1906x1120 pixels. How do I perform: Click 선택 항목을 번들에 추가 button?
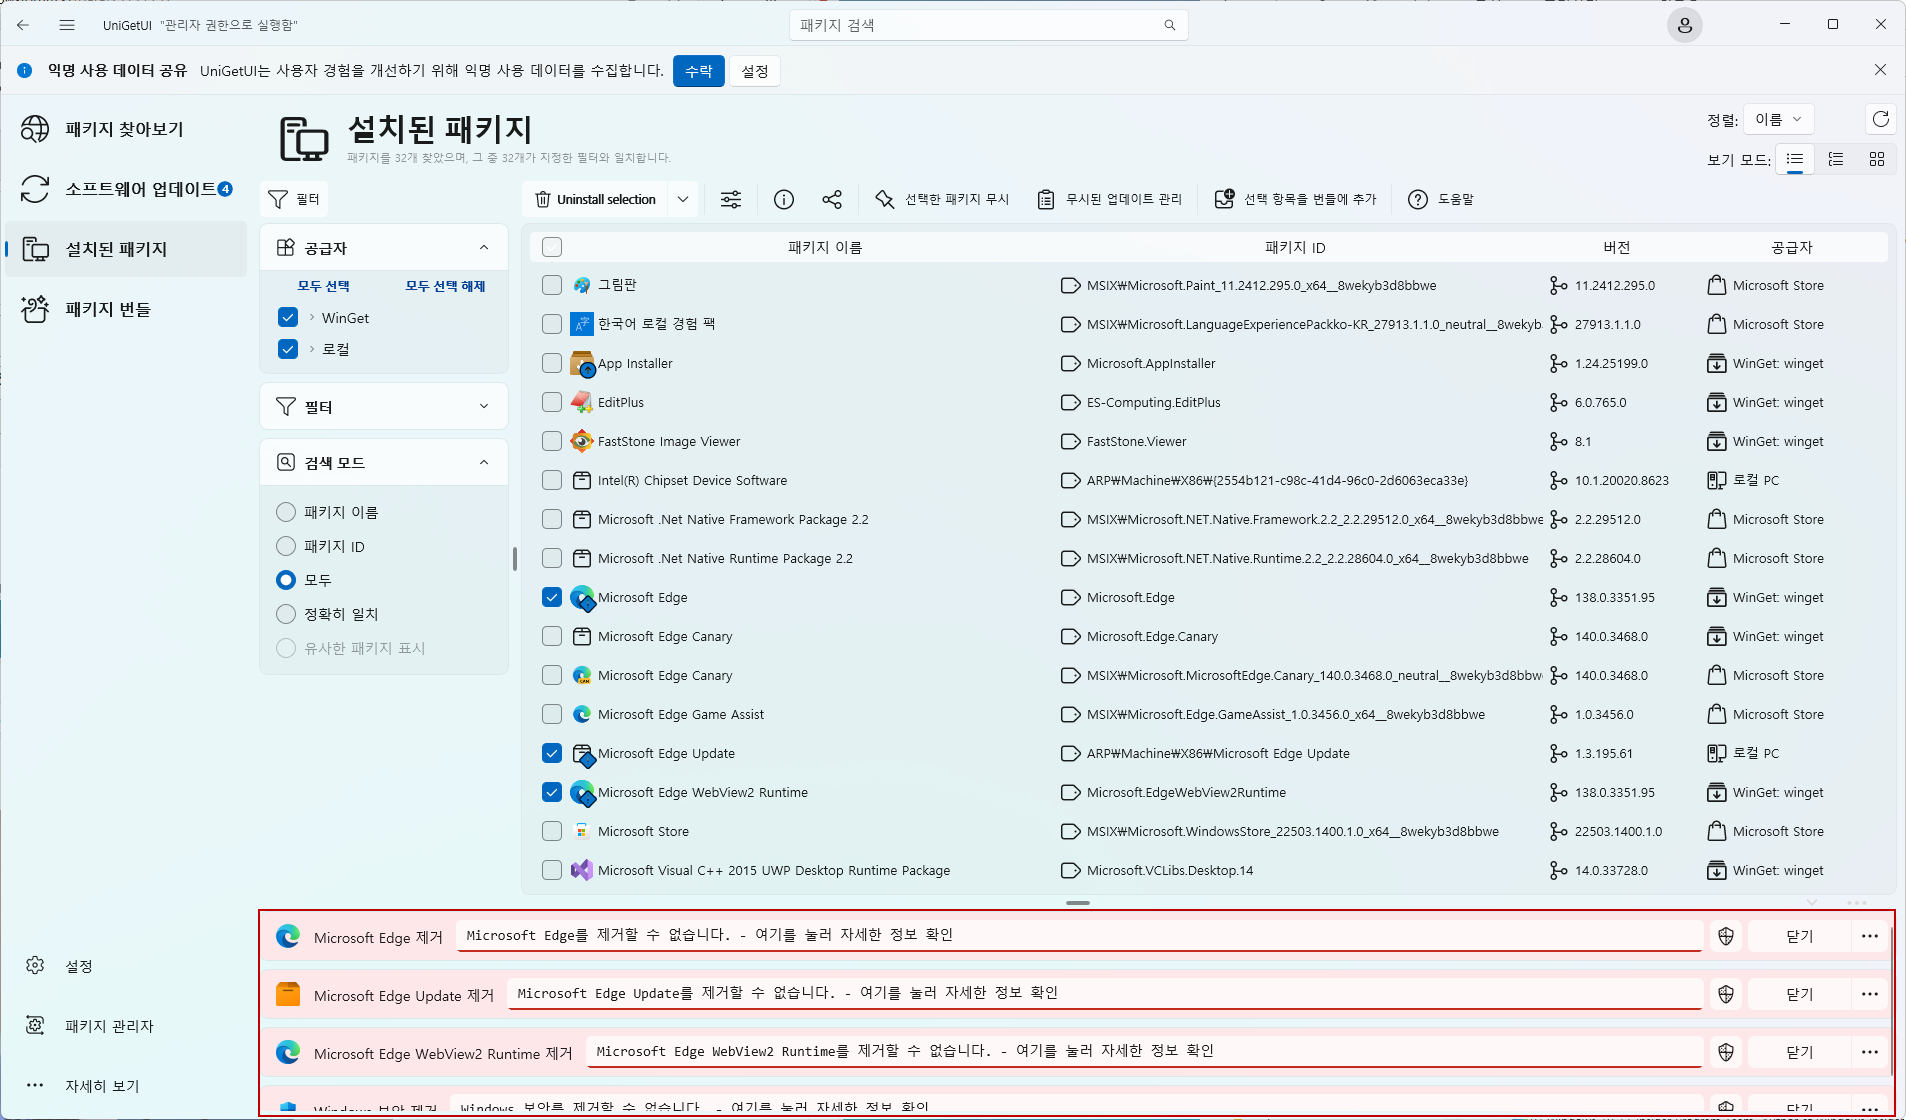(x=1296, y=199)
